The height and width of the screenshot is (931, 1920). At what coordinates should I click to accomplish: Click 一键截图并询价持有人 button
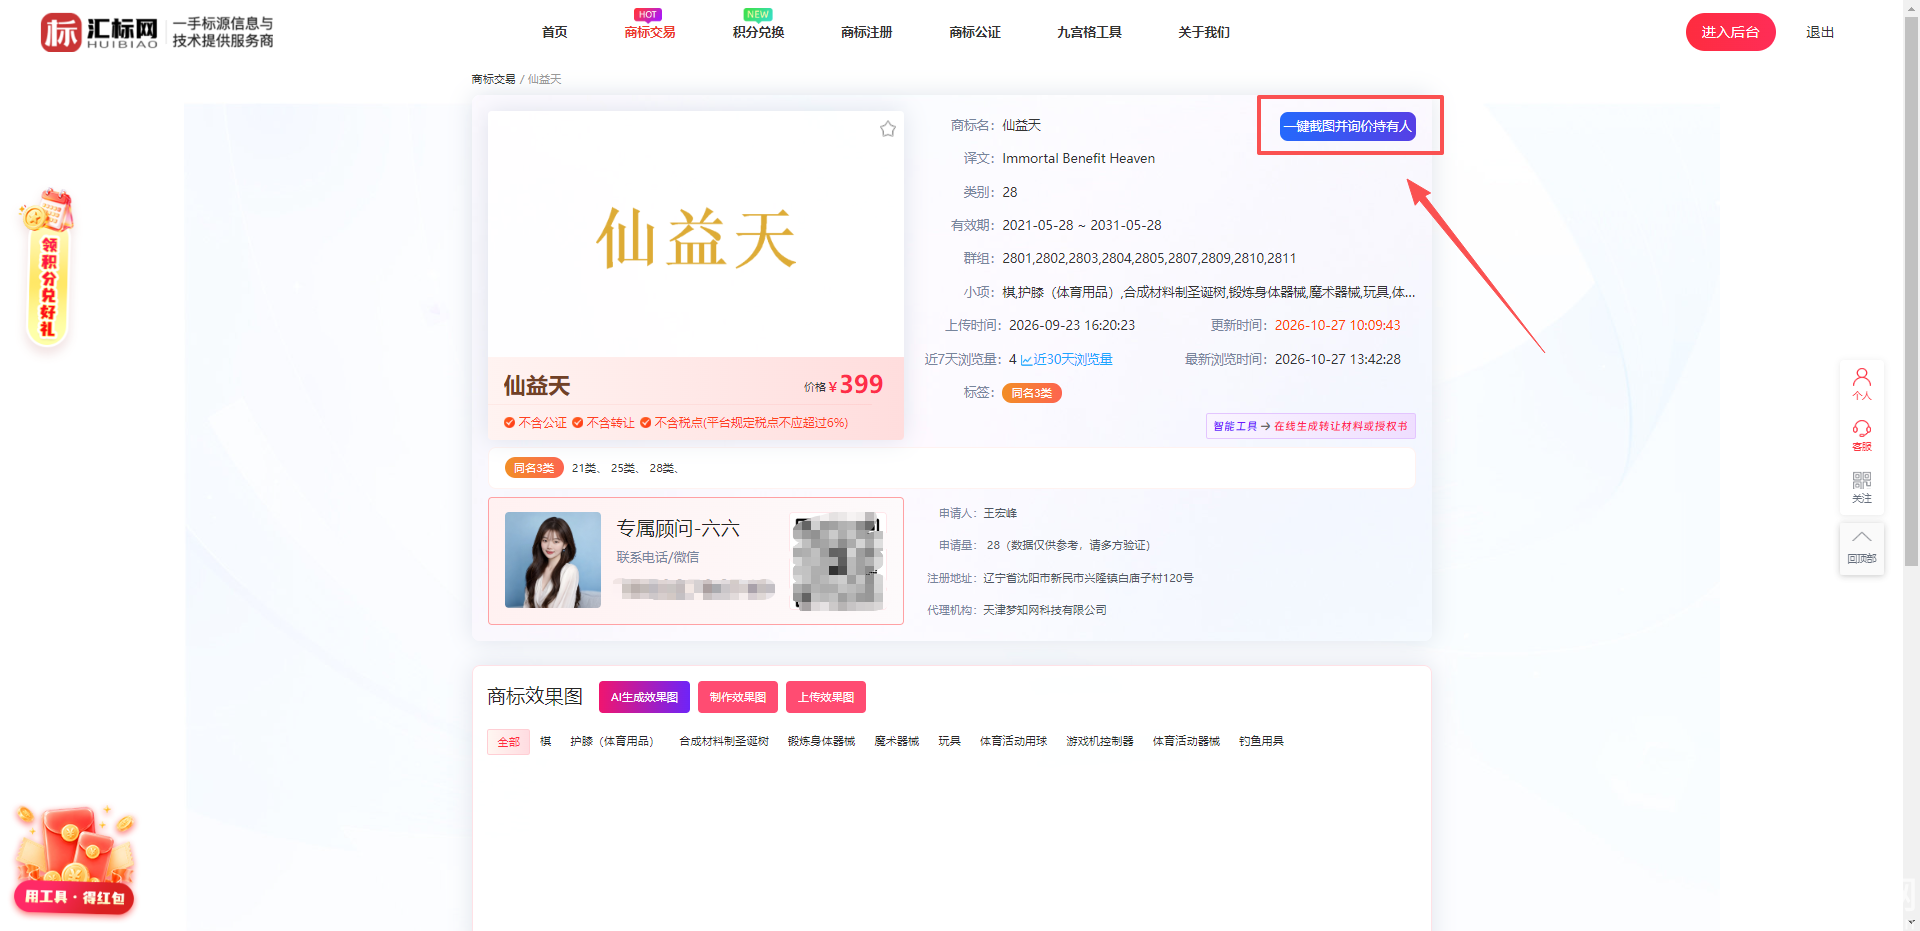pyautogui.click(x=1348, y=126)
